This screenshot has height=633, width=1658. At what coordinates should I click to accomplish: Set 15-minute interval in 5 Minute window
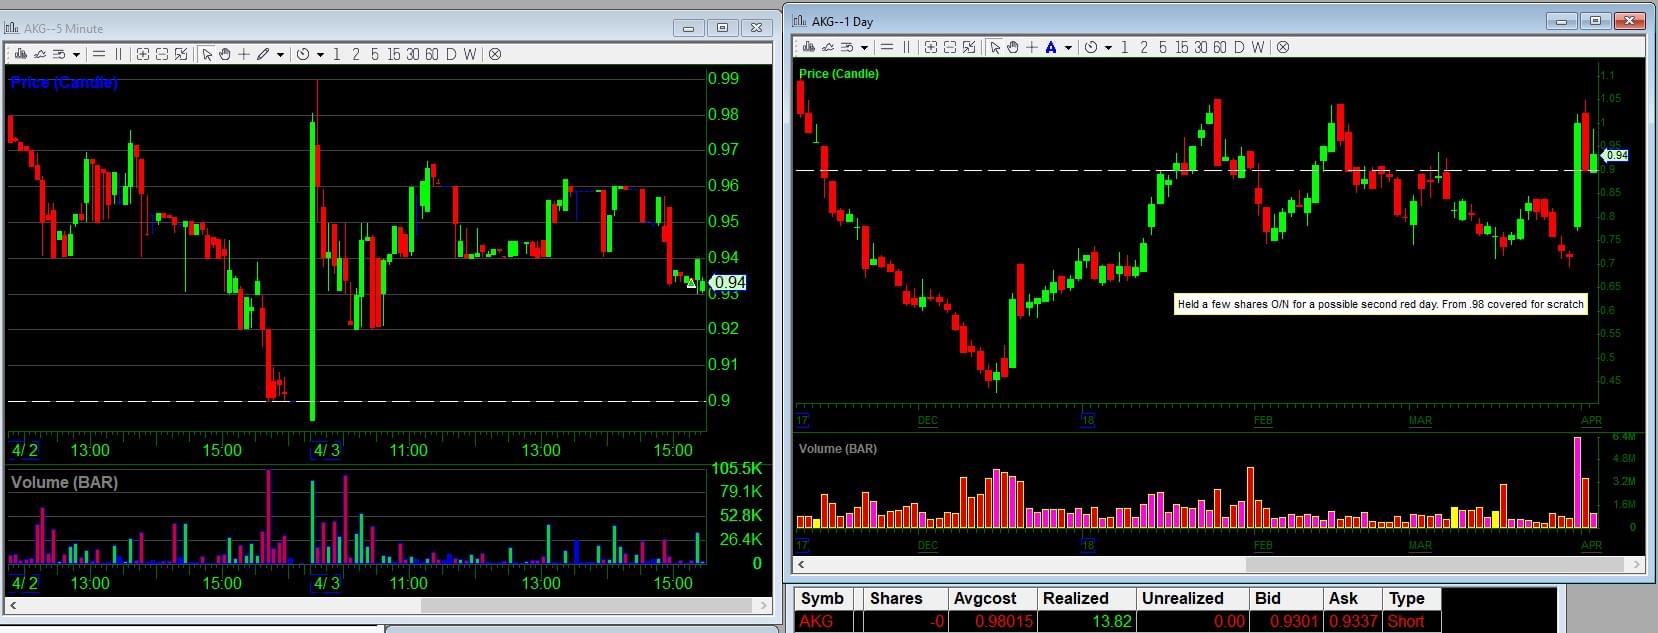[x=394, y=54]
